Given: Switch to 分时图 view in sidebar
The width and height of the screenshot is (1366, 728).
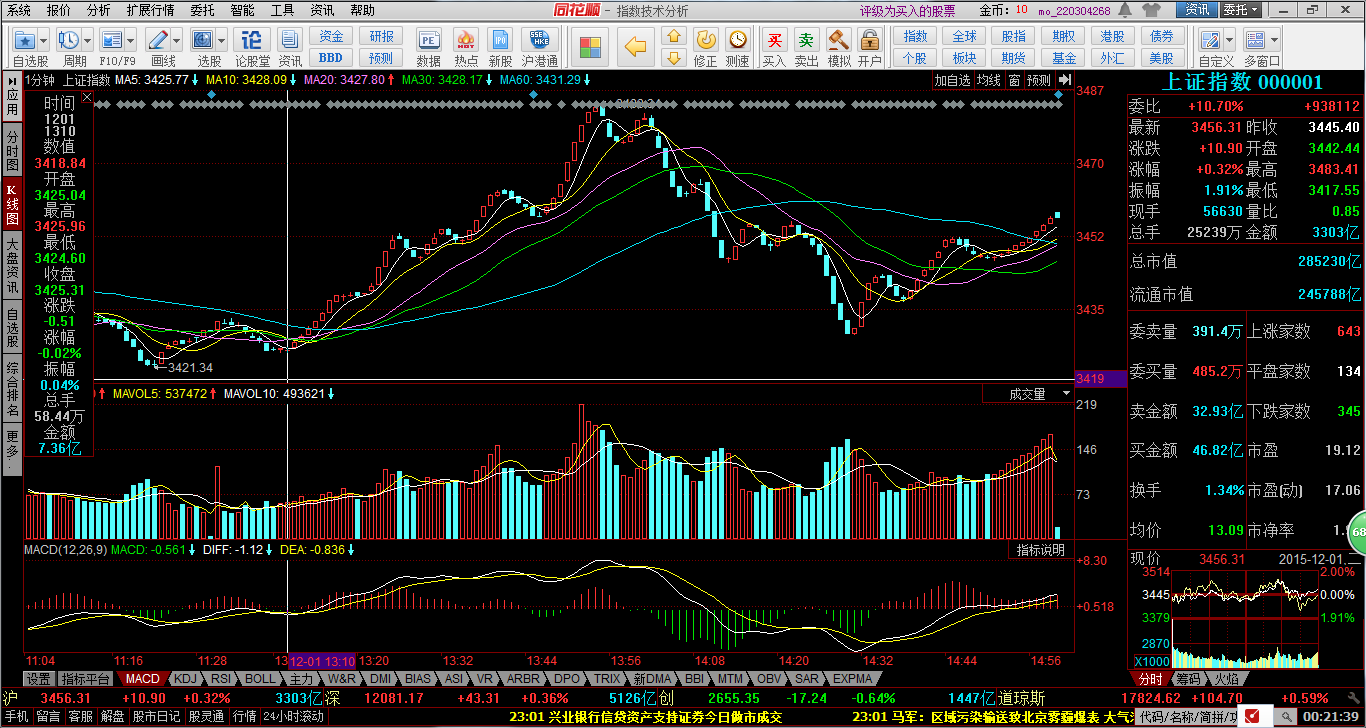Looking at the screenshot, I should pyautogui.click(x=12, y=149).
